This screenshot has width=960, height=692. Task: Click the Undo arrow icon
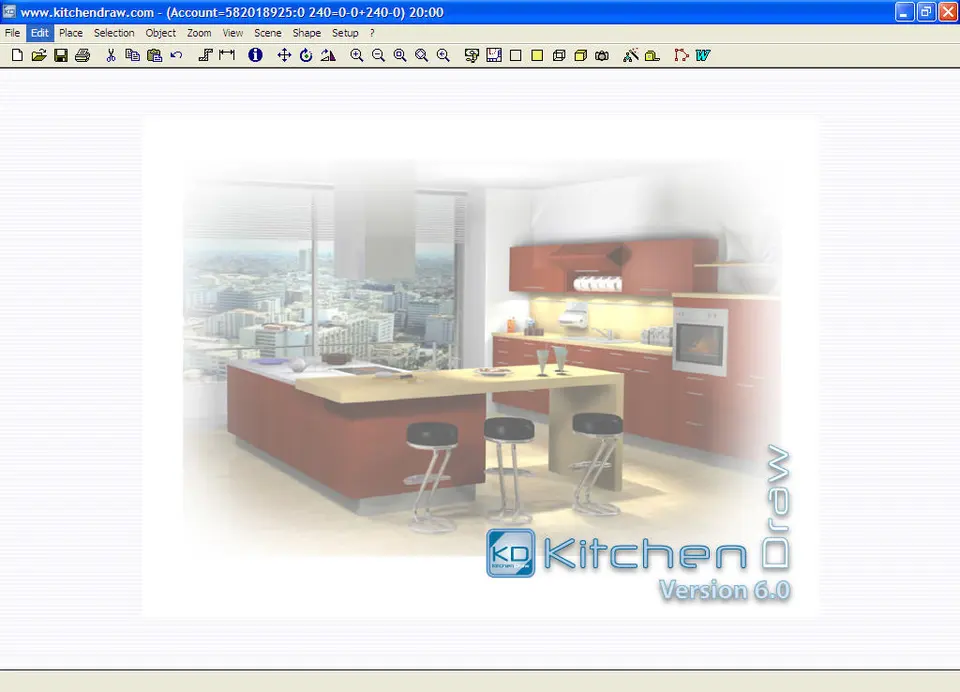(176, 56)
